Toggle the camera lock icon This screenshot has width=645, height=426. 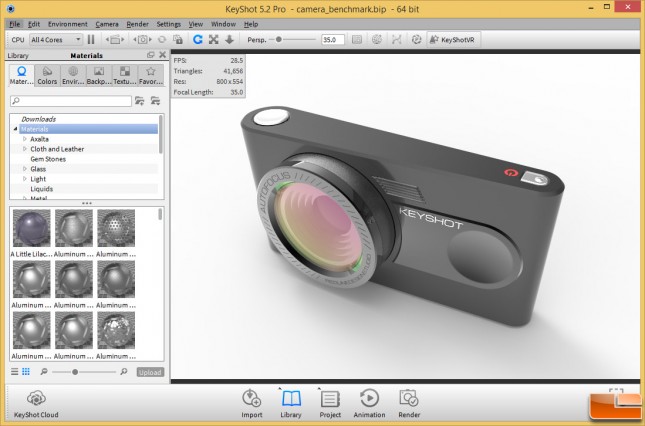[x=178, y=39]
